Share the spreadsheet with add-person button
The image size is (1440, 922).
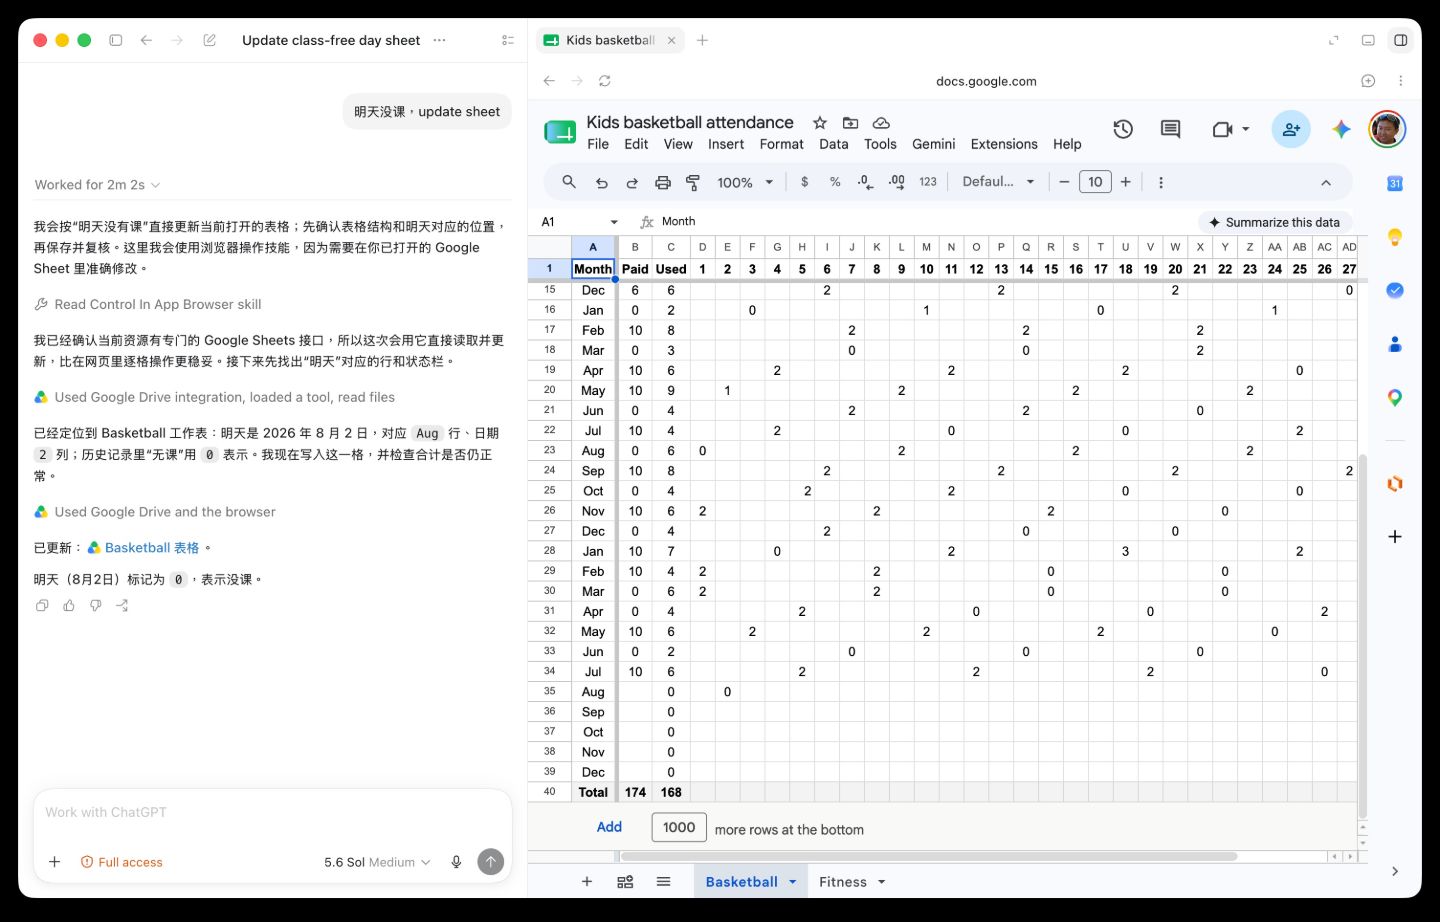(x=1291, y=129)
